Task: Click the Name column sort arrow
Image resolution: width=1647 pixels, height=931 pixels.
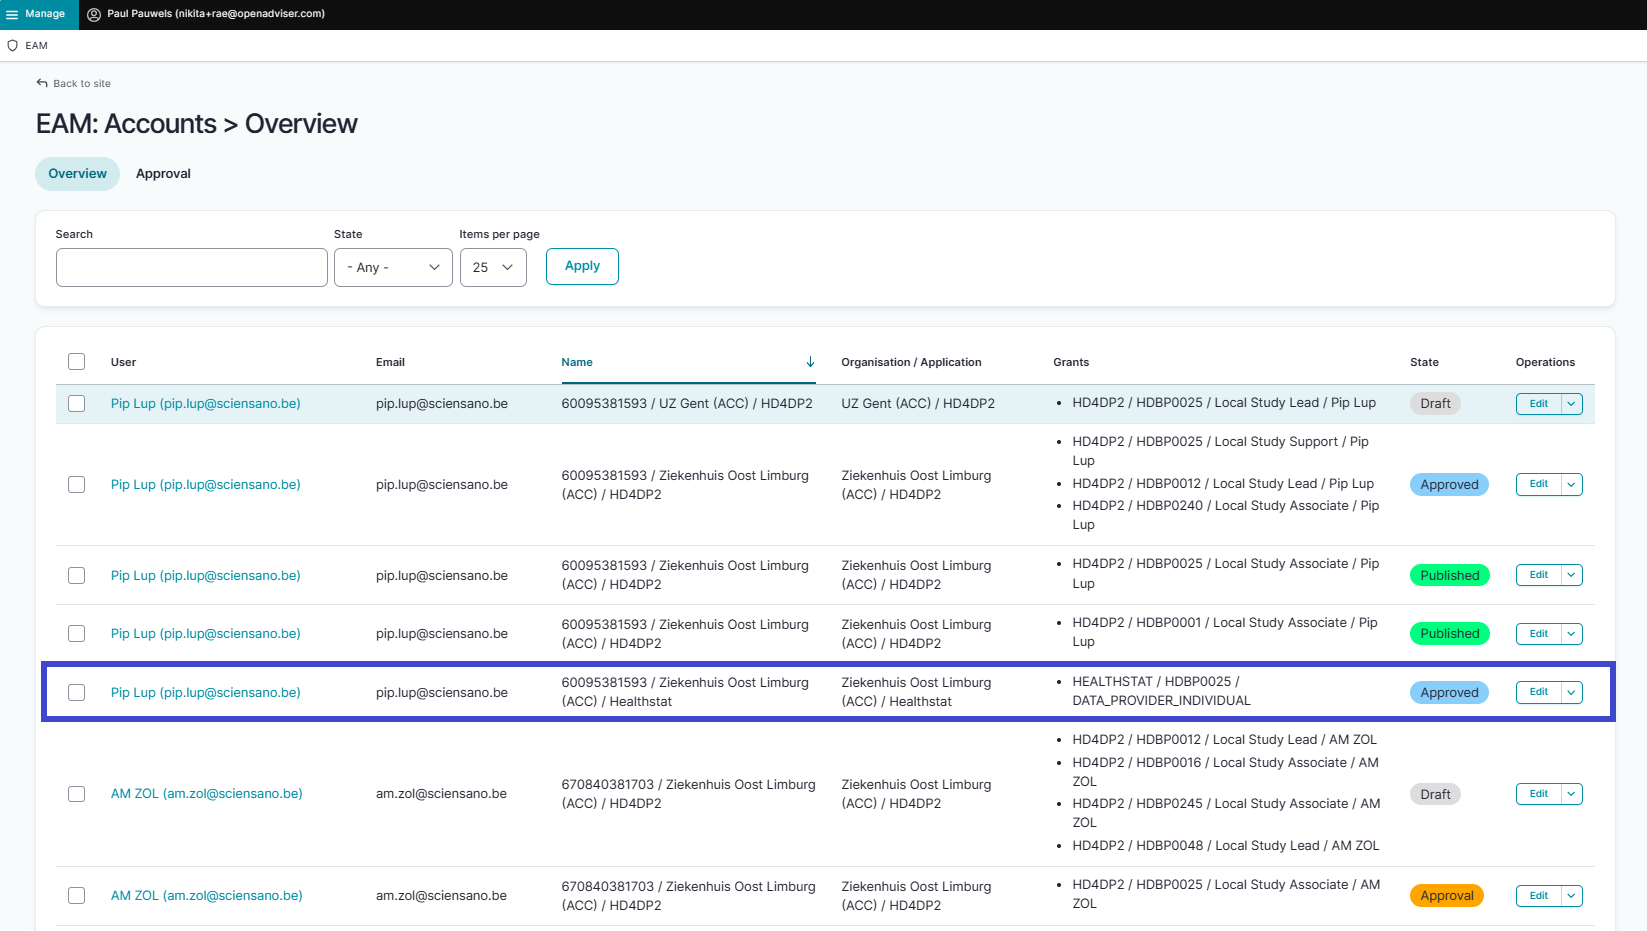Action: point(810,362)
